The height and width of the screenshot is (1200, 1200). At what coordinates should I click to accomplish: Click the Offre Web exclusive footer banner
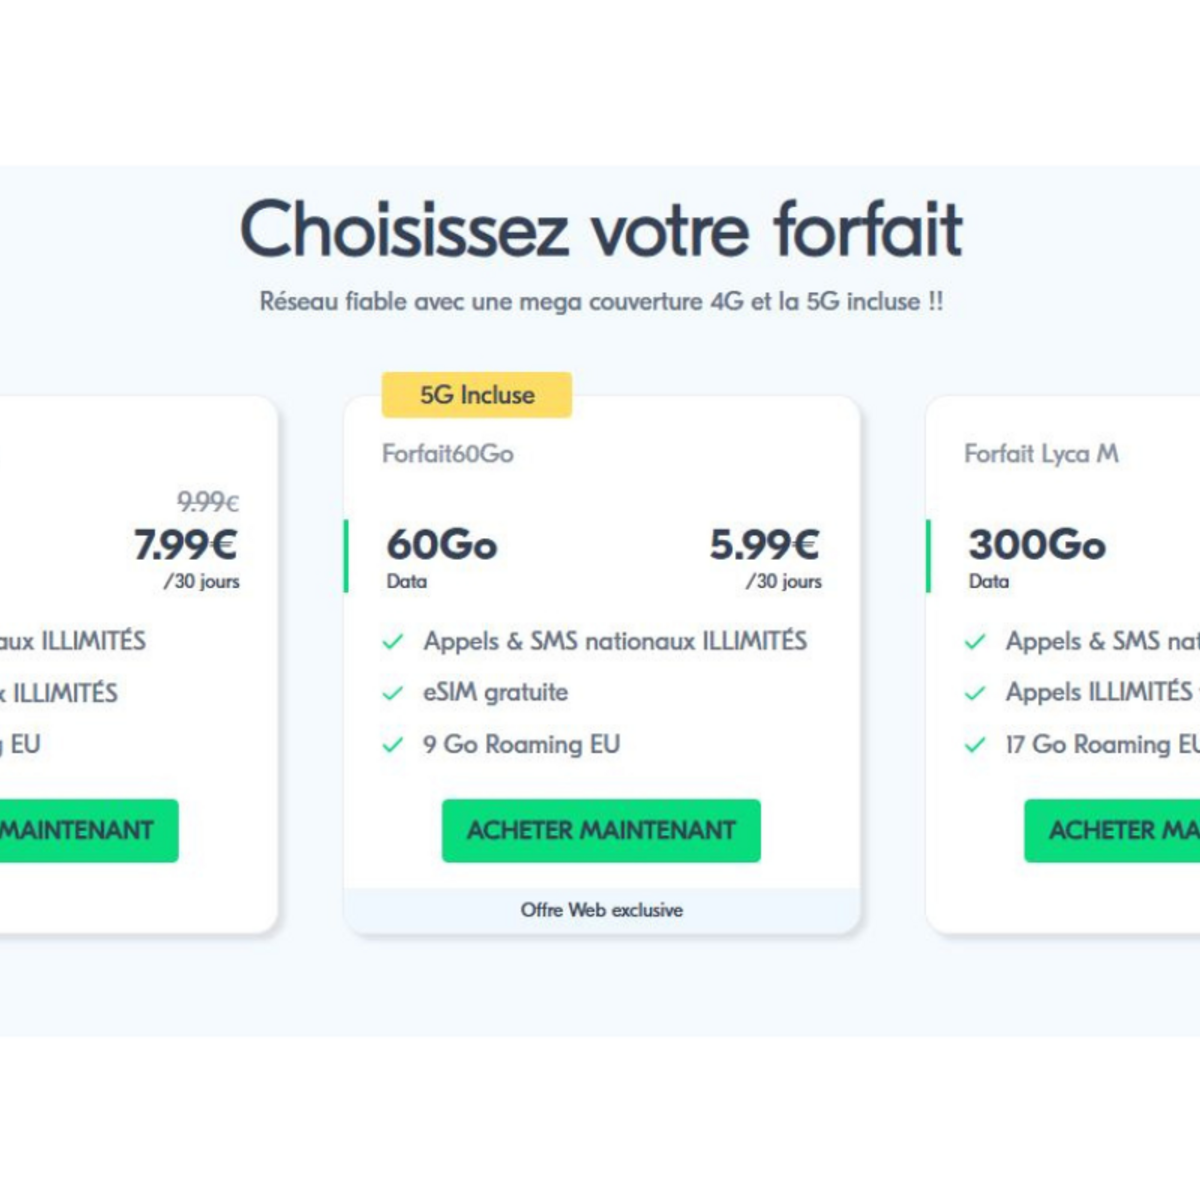(601, 910)
